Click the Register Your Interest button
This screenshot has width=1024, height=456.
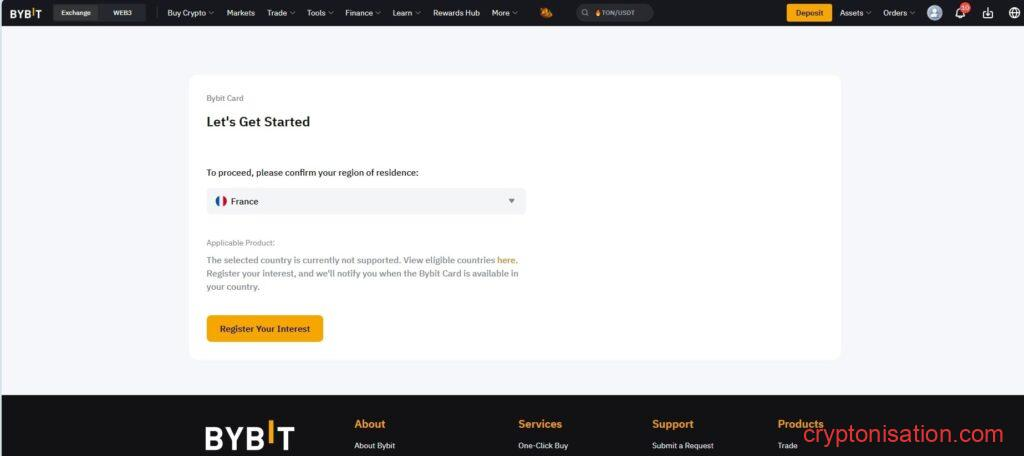tap(265, 329)
